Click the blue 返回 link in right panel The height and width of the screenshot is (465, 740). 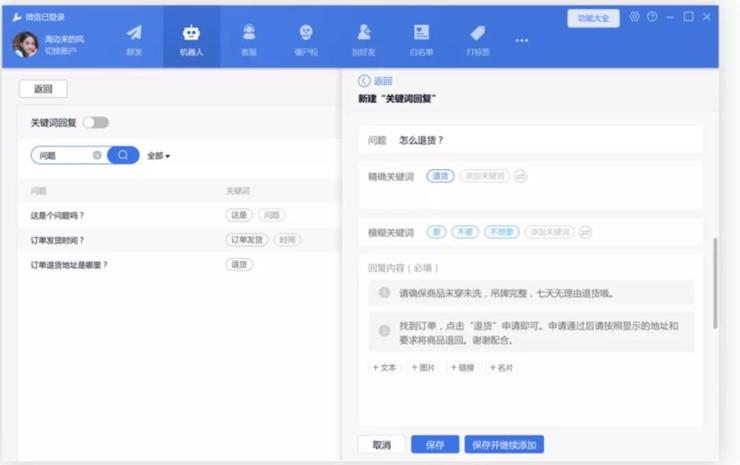[x=383, y=81]
